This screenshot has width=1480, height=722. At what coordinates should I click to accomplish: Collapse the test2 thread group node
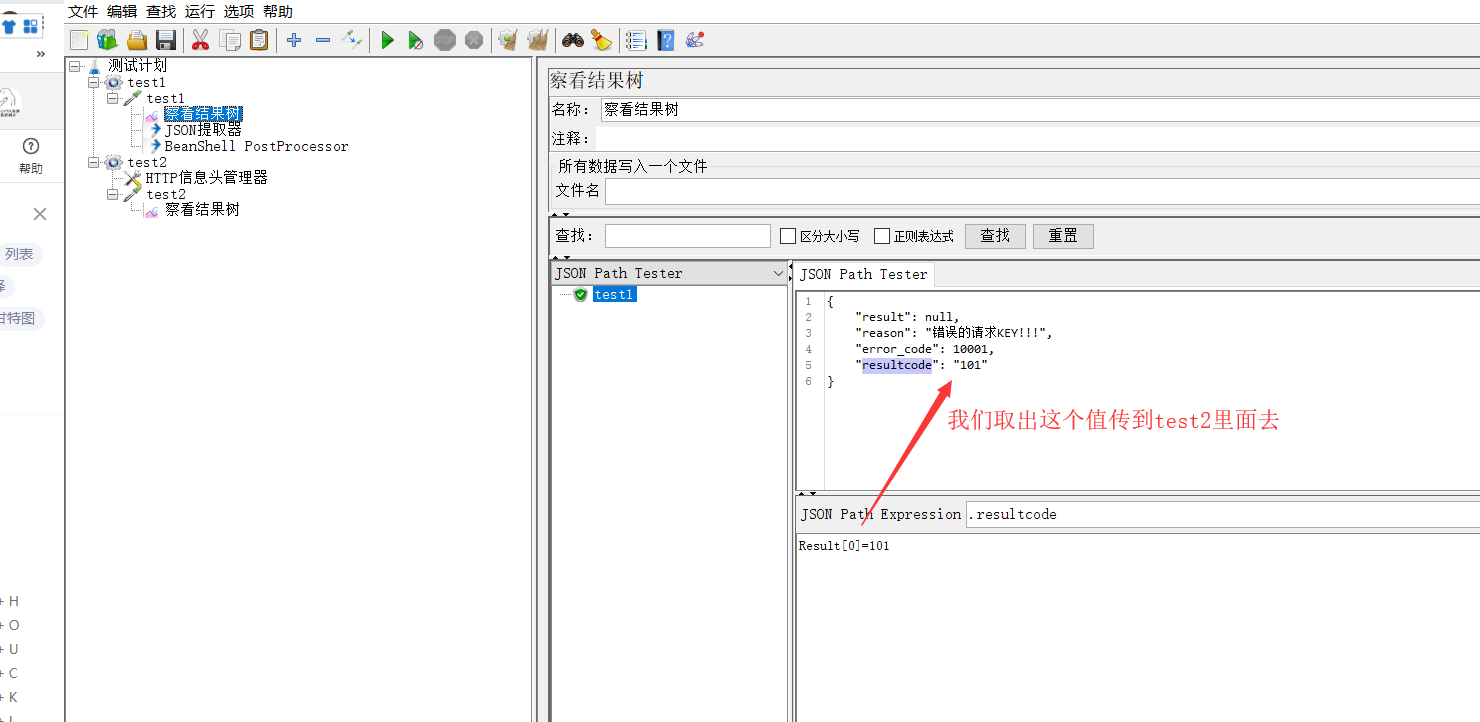[x=94, y=162]
